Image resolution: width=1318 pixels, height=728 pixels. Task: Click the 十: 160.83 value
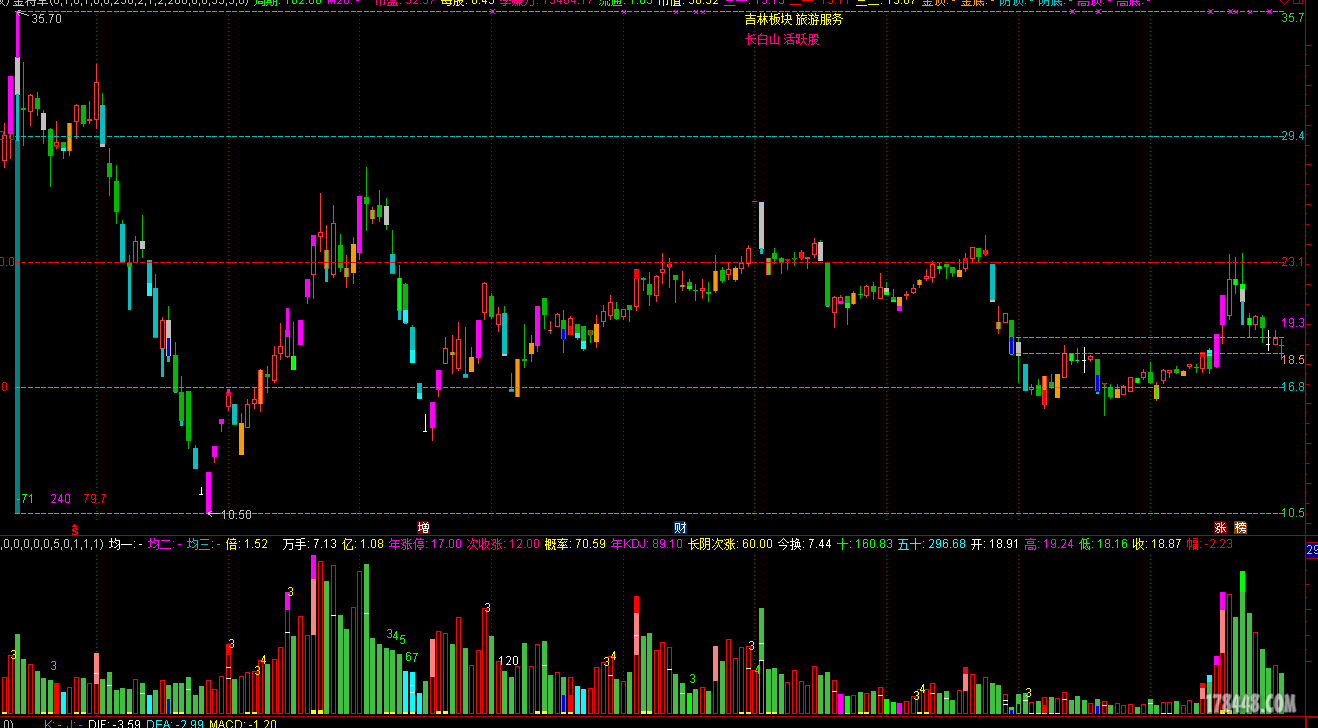tap(864, 544)
